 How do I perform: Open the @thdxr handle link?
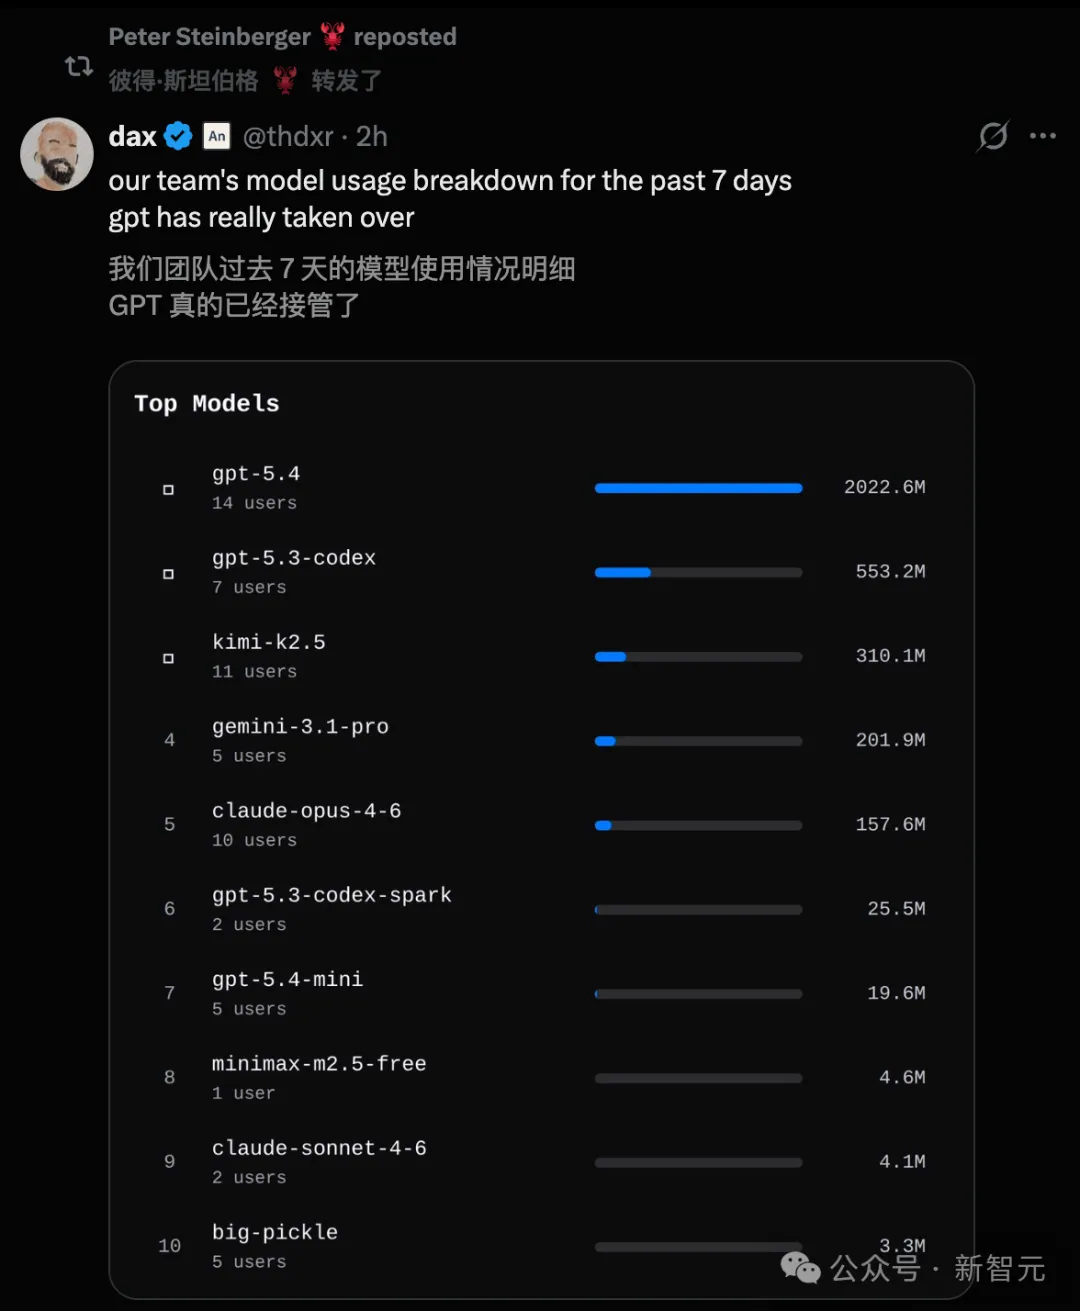(x=288, y=136)
